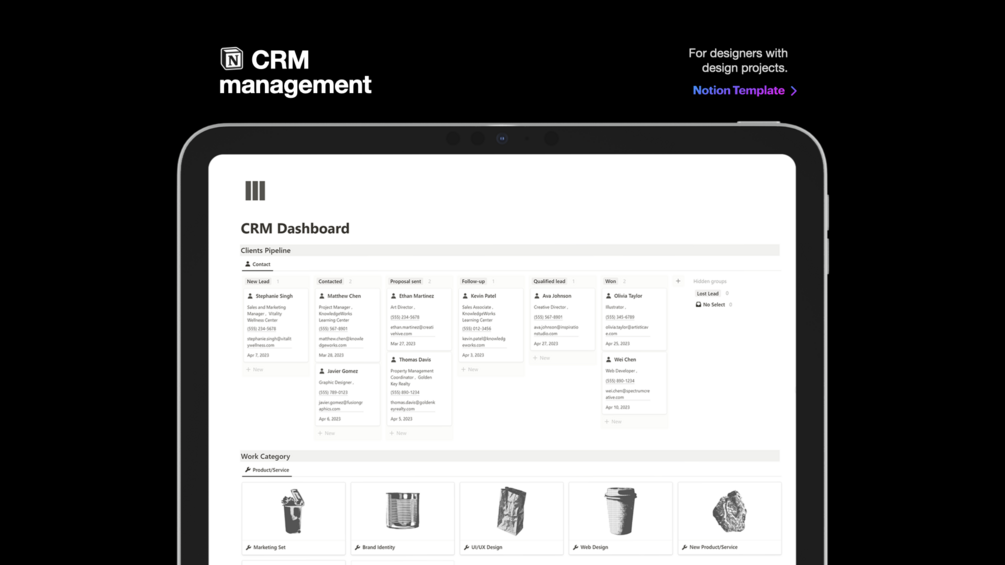Click the wrench icon on the Product/Service tab
This screenshot has height=565, width=1005.
point(247,470)
